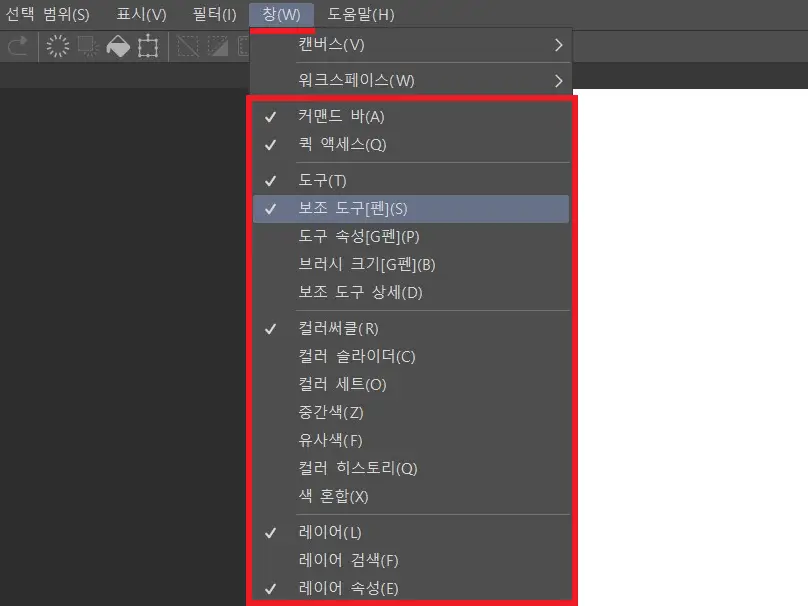Uncheck the 레이어 속성(E) panel
The height and width of the screenshot is (606, 808).
tap(347, 588)
